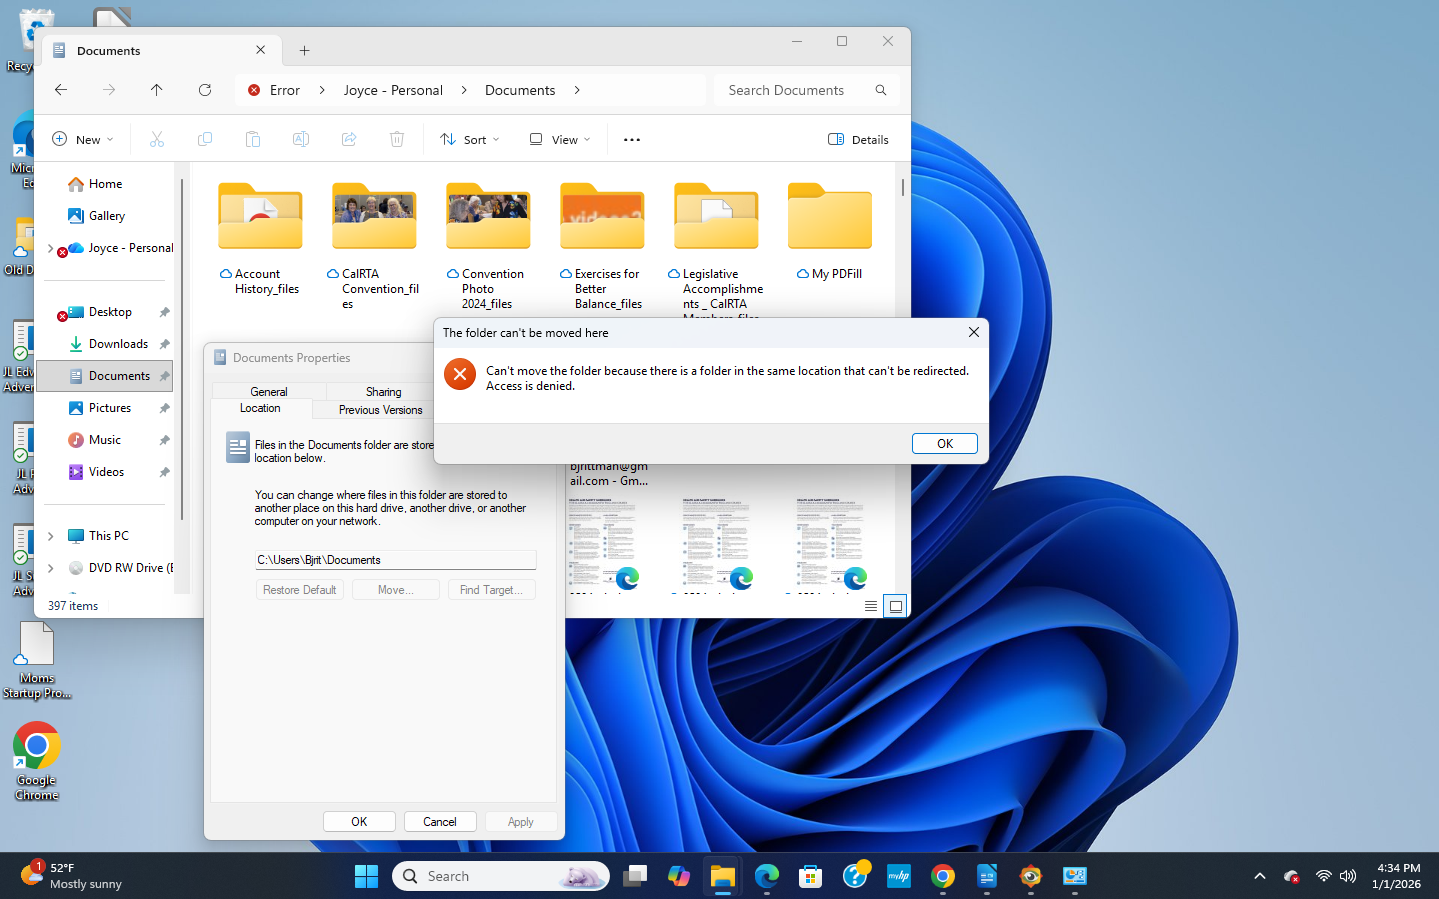Screen dimensions: 1439x899
Task: Open Microsoft Edge from the taskbar
Action: point(767,876)
